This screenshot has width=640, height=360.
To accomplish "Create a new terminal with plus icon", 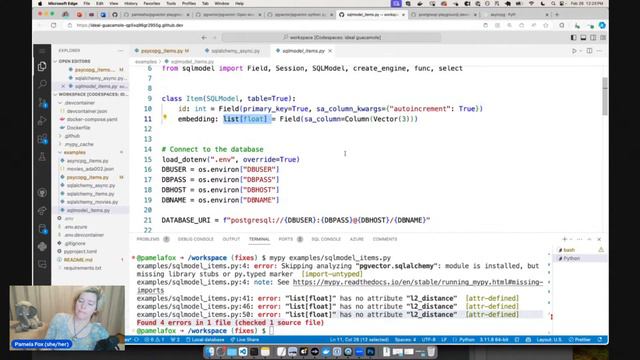I will coord(564,239).
